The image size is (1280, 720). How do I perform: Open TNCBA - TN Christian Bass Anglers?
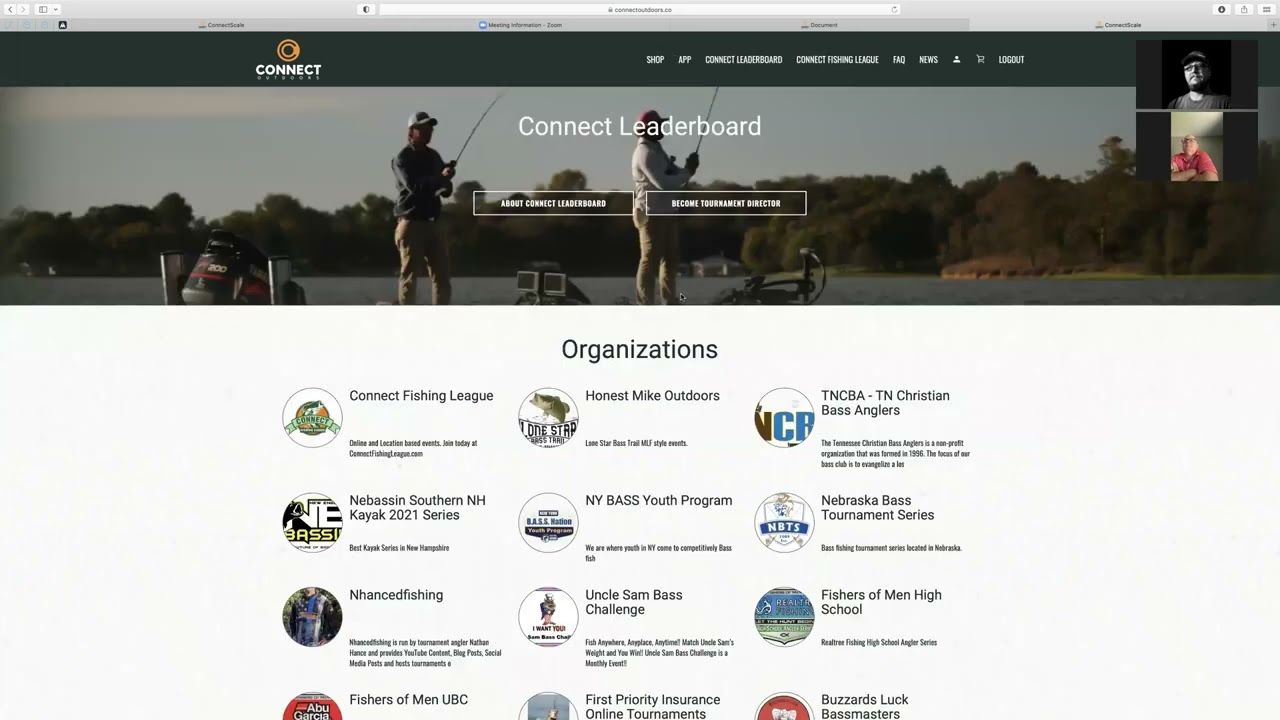[x=885, y=403]
